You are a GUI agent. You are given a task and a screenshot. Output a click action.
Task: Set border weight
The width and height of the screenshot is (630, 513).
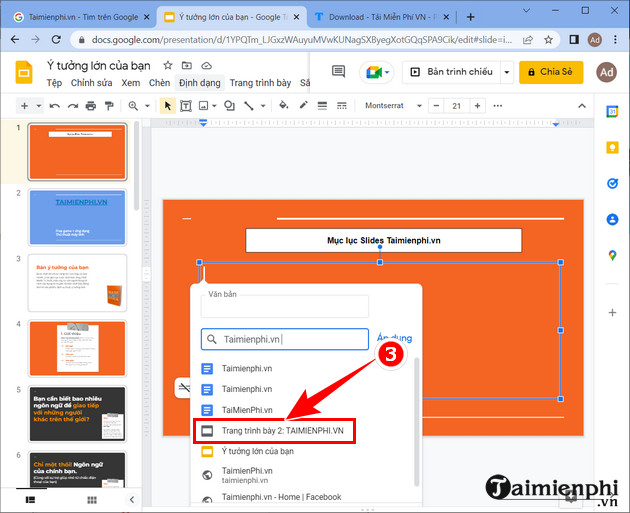pyautogui.click(x=322, y=106)
